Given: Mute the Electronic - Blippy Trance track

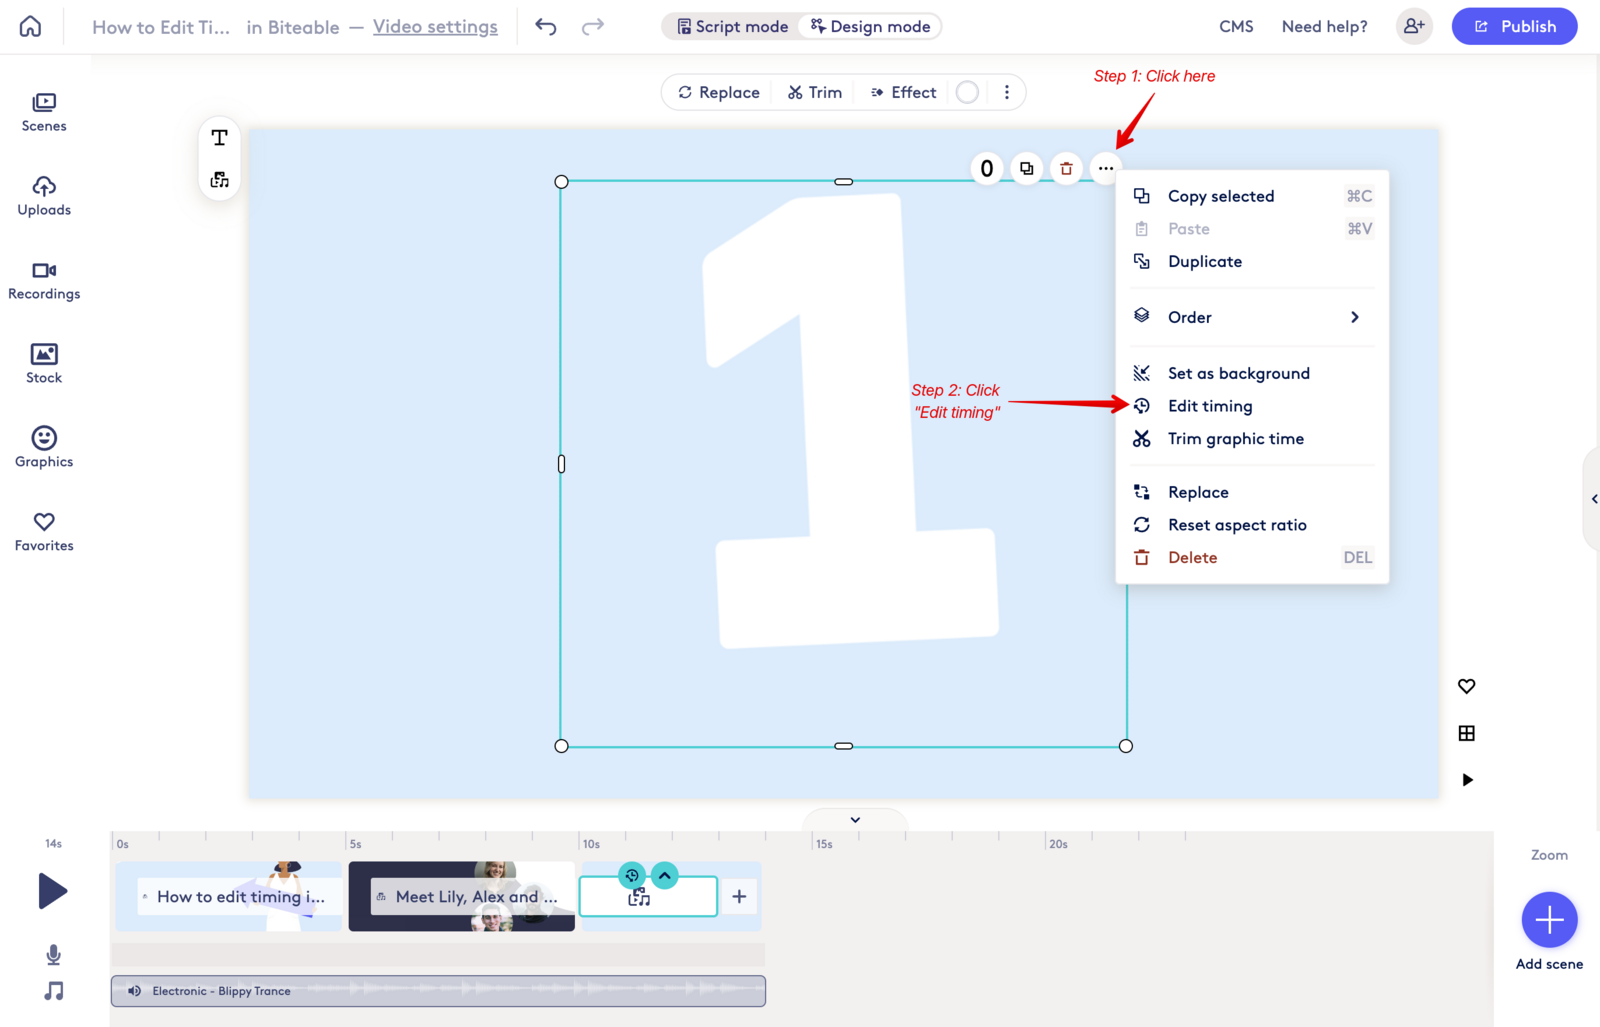Looking at the screenshot, I should coord(134,991).
